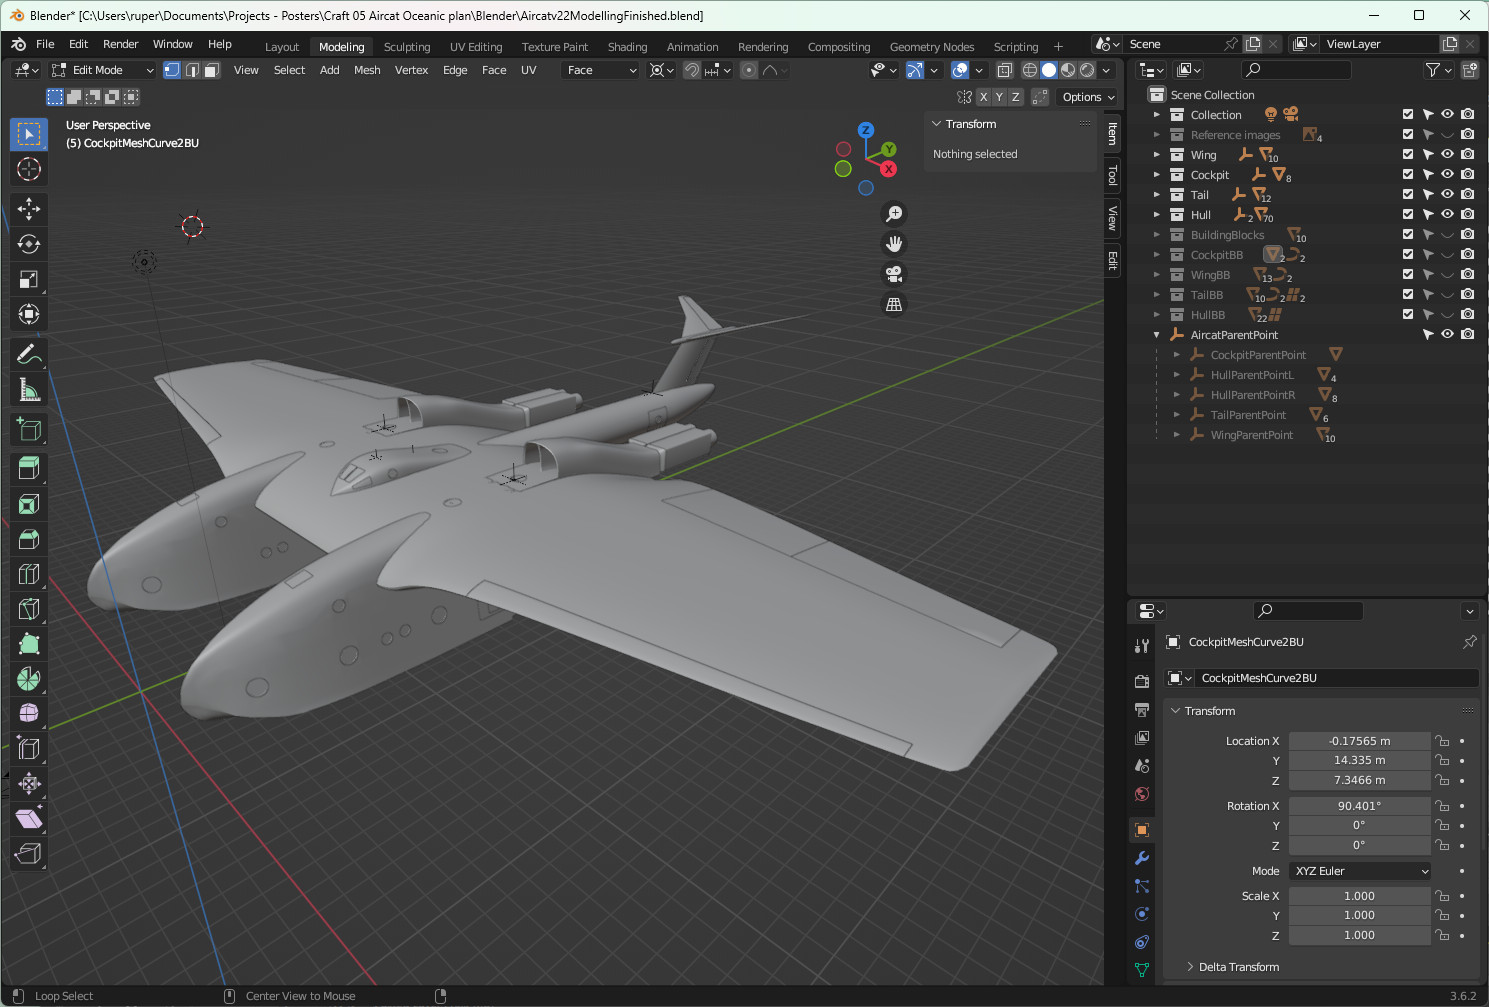Toggle the camera view icon
This screenshot has width=1489, height=1007.
pos(894,274)
